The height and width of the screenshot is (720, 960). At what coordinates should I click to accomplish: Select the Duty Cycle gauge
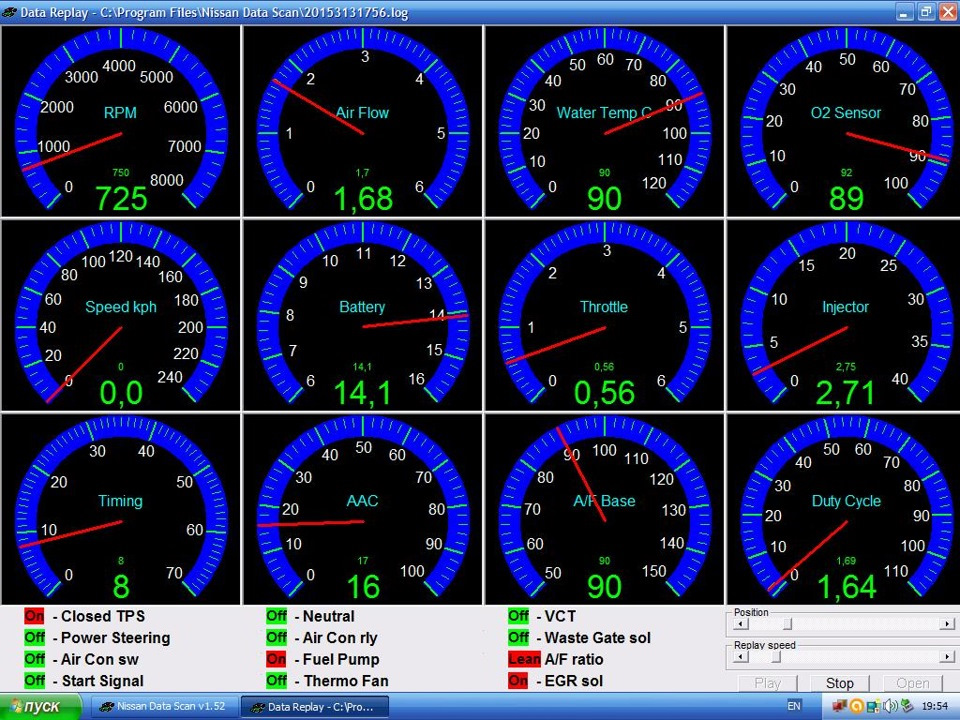click(844, 509)
